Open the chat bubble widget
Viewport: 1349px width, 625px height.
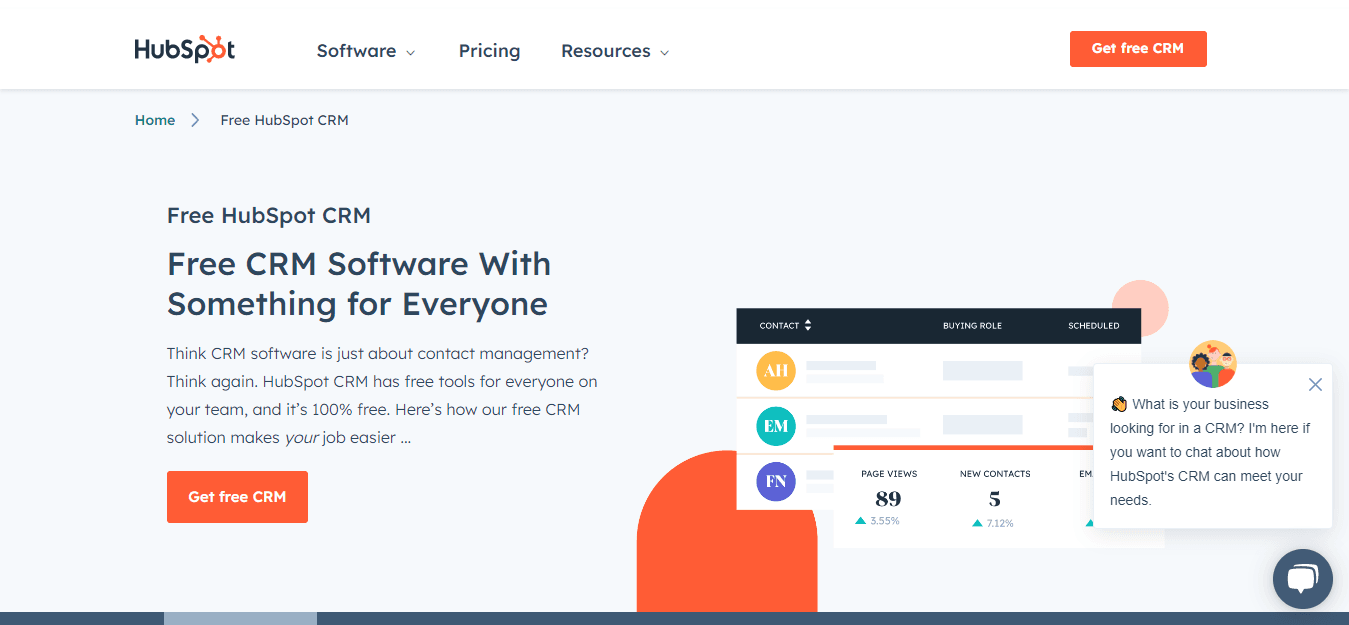tap(1303, 579)
